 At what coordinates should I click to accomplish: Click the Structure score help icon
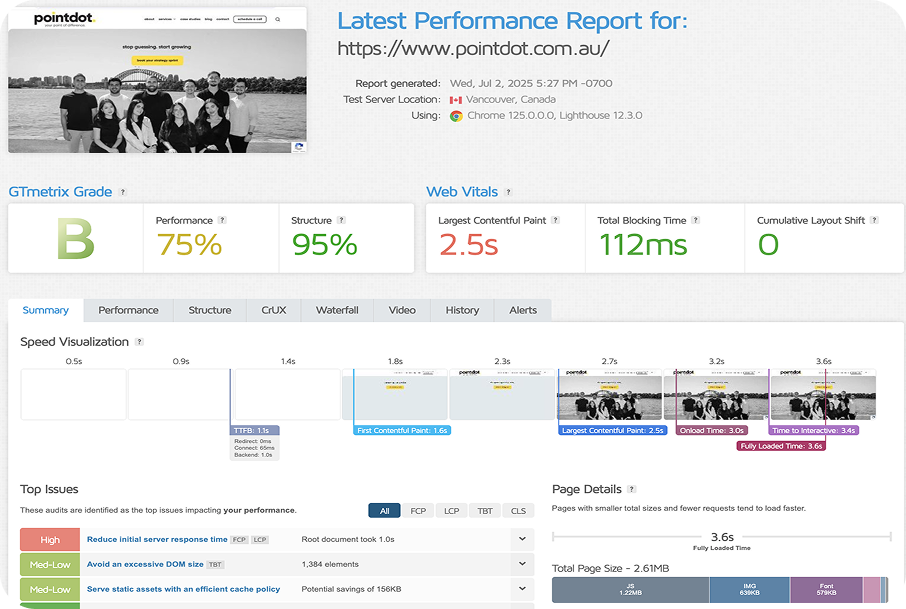tap(341, 220)
